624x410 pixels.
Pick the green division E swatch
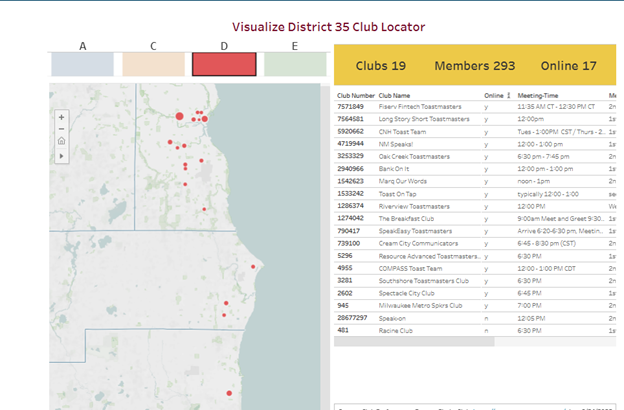click(x=295, y=63)
